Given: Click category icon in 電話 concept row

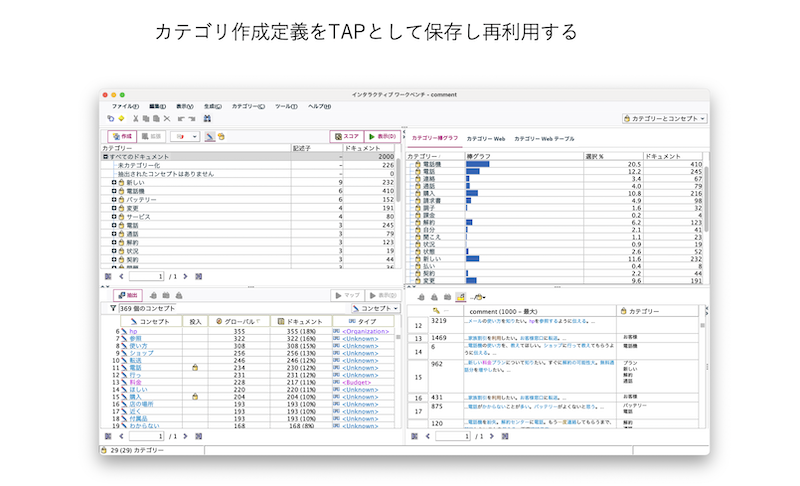Looking at the screenshot, I should pyautogui.click(x=195, y=367).
